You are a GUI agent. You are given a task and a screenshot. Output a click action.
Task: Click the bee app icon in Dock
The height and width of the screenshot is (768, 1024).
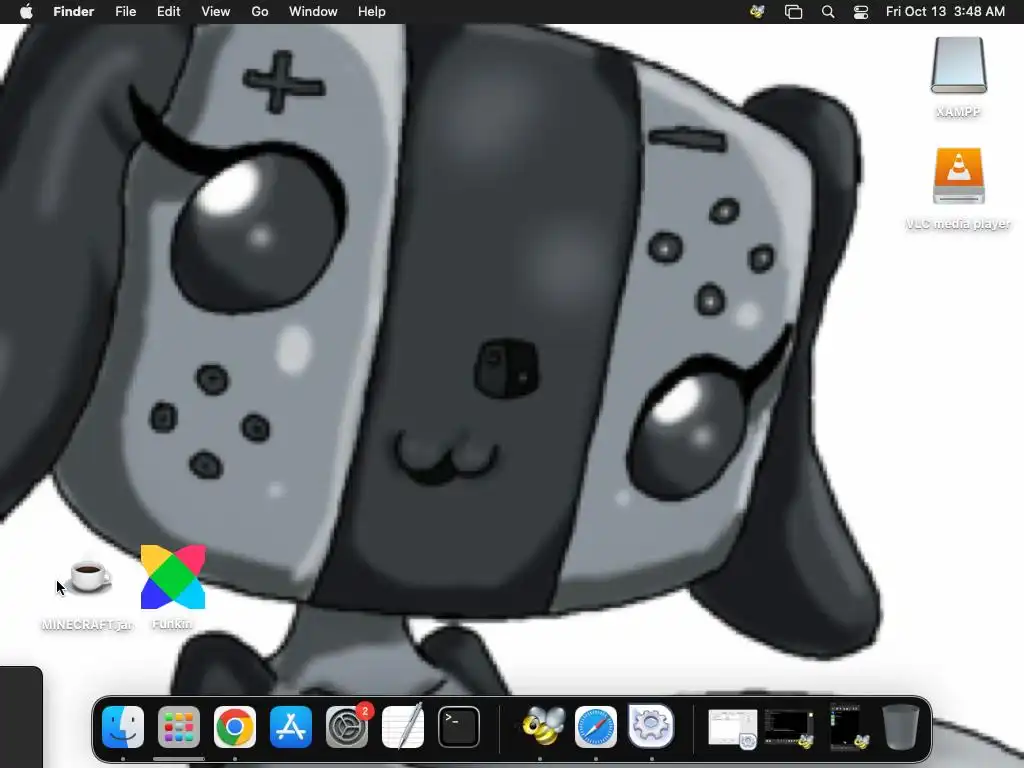542,726
